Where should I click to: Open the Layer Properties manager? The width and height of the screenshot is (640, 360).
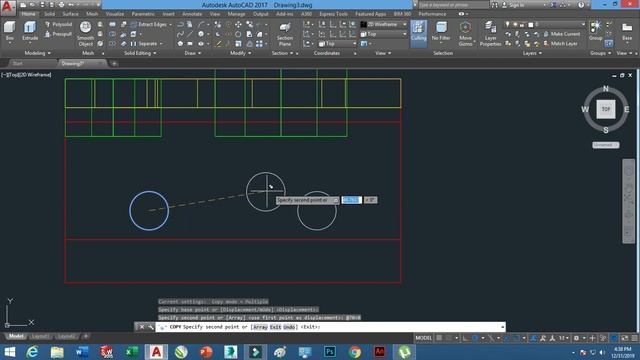tap(490, 33)
